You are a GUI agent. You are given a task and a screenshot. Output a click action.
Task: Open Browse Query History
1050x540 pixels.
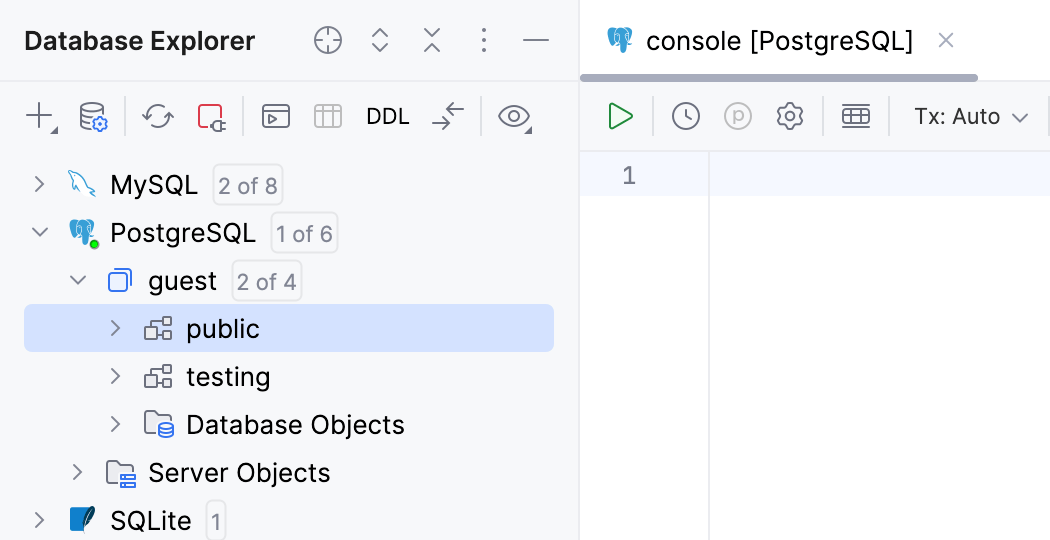click(685, 116)
